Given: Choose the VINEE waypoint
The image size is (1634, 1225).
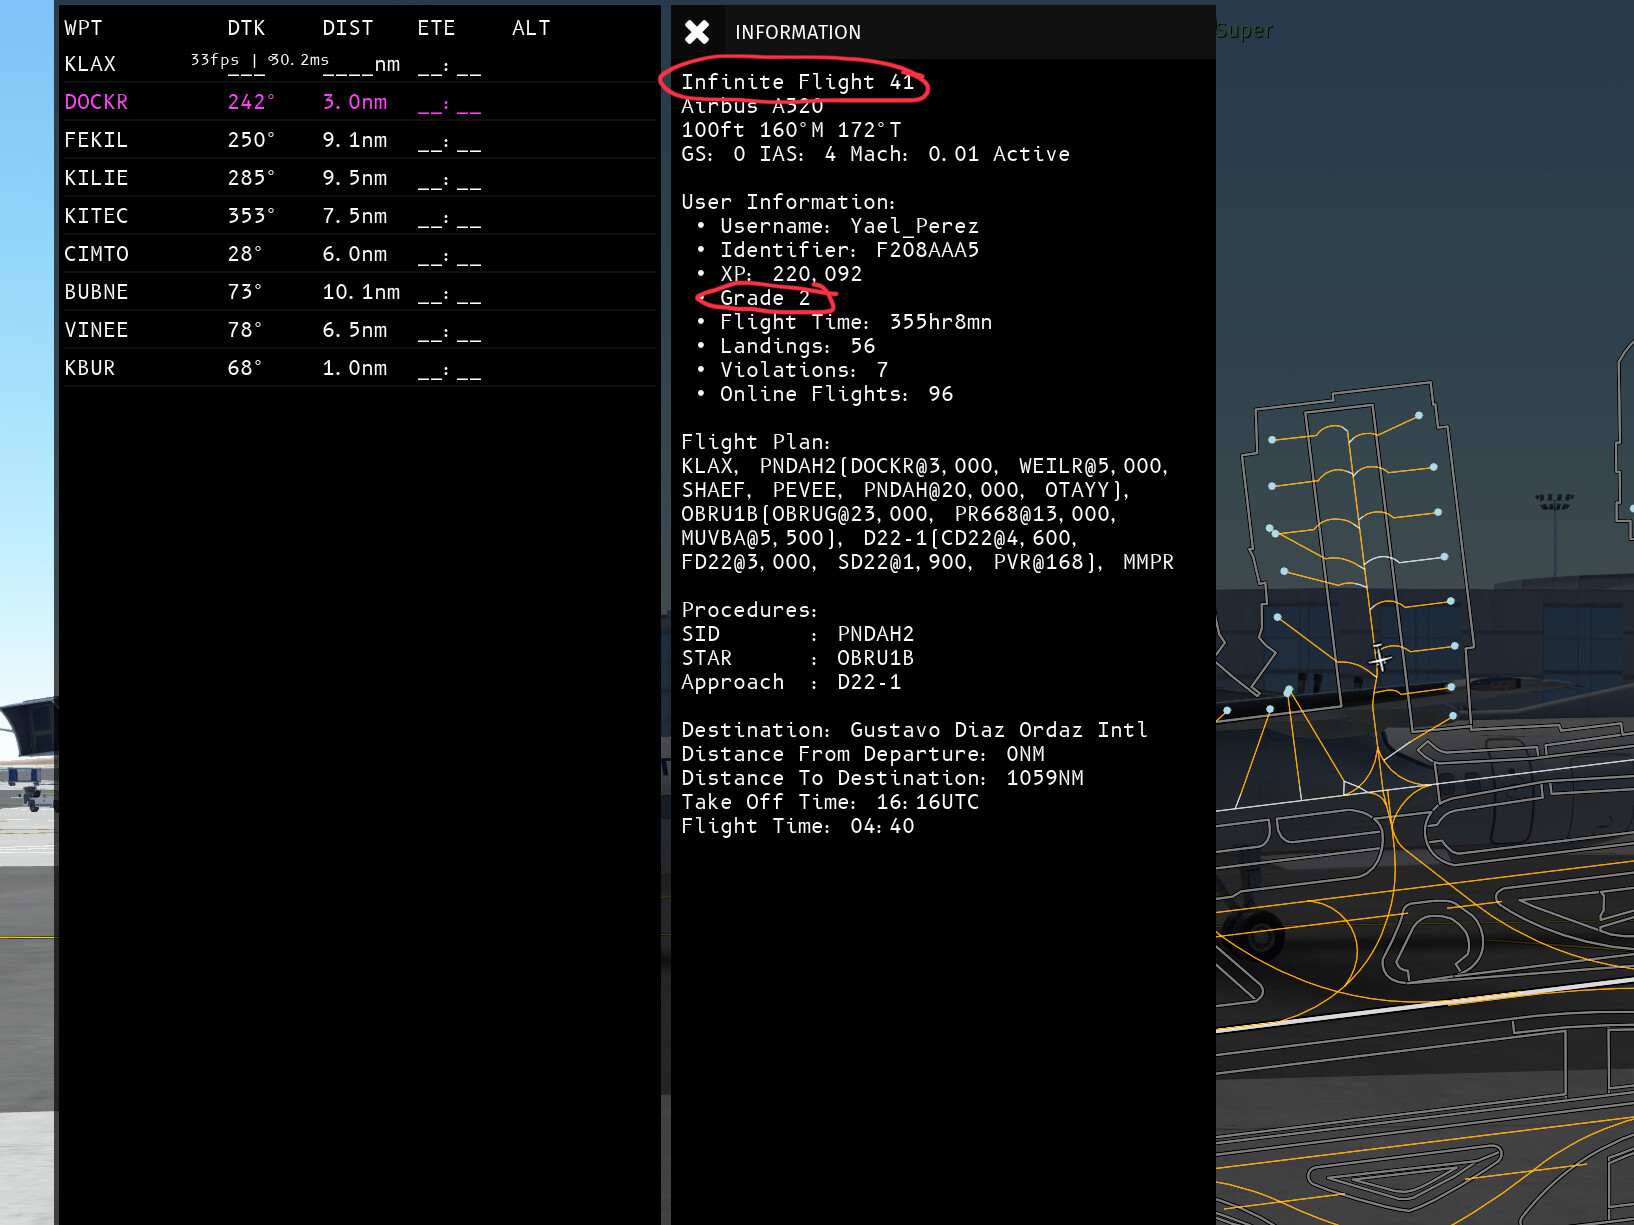Looking at the screenshot, I should (x=358, y=330).
